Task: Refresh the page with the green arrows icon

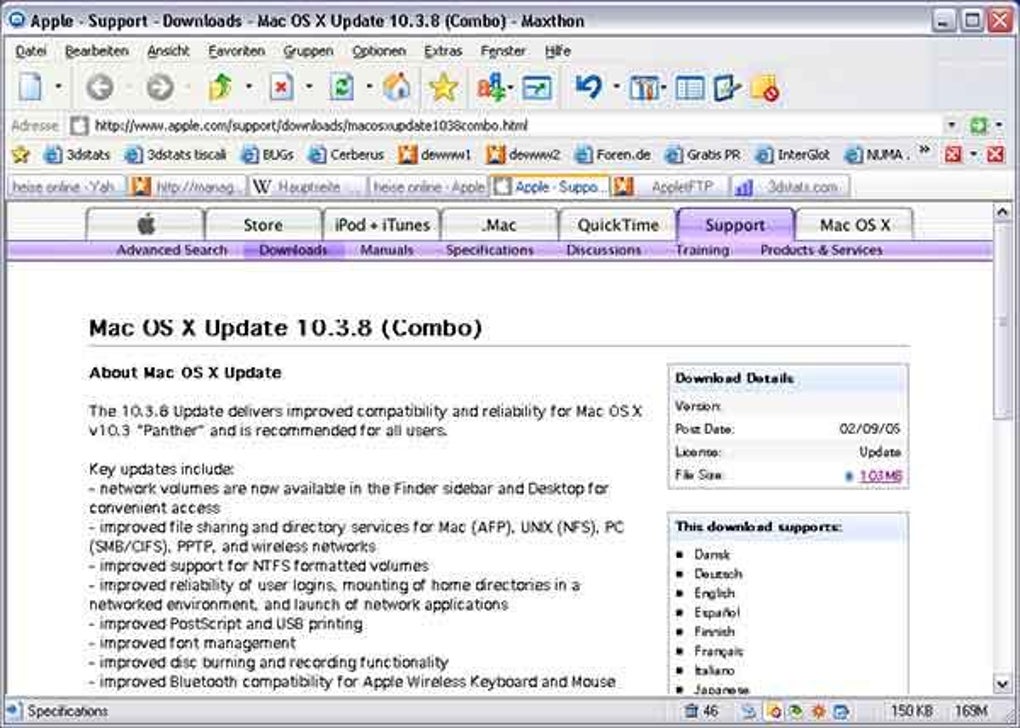Action: click(342, 87)
